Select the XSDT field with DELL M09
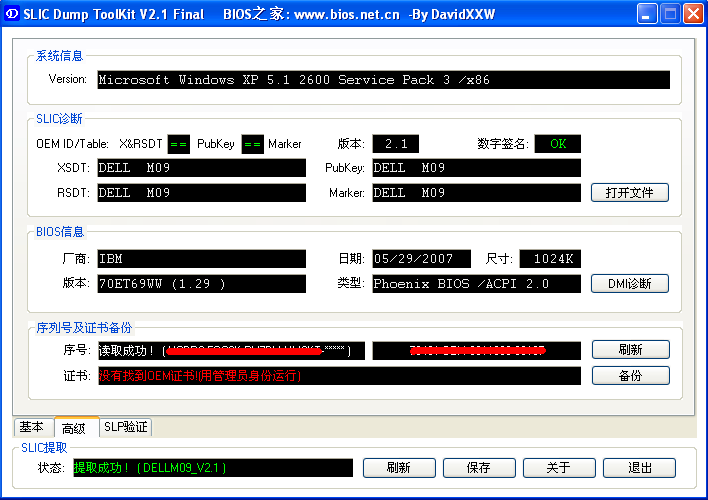The image size is (708, 500). [x=201, y=168]
